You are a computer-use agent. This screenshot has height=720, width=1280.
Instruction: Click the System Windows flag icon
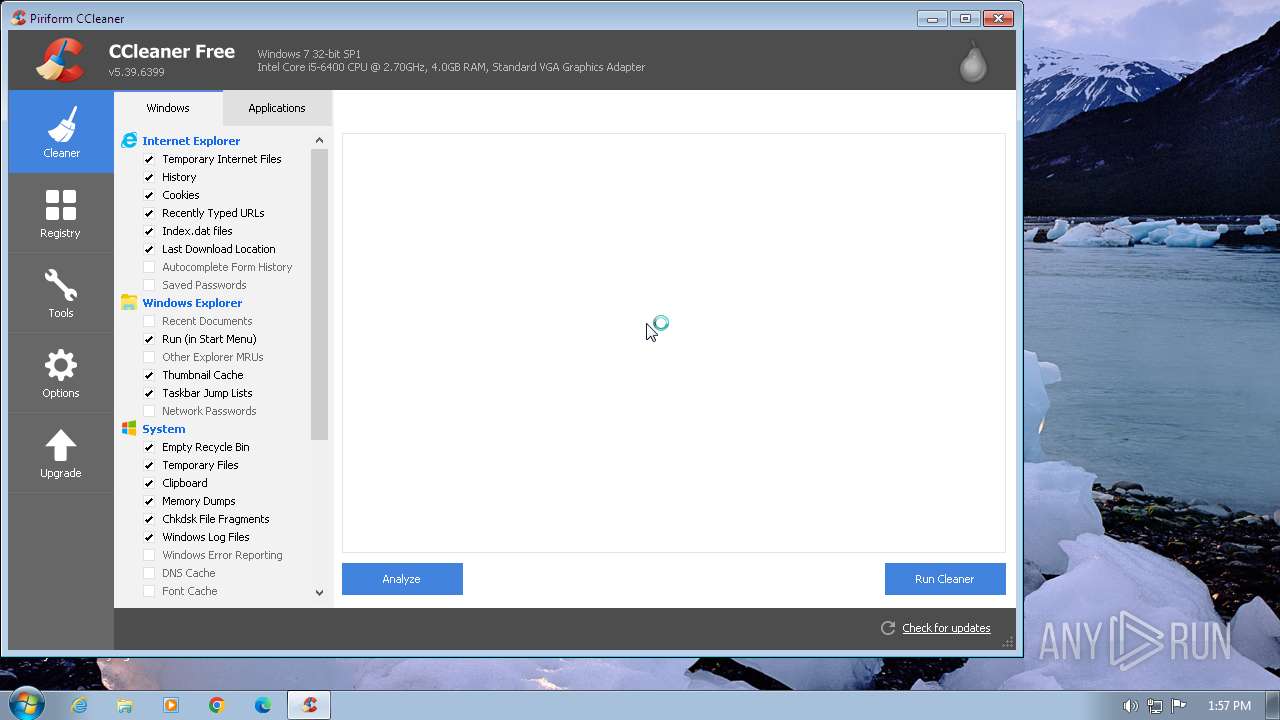(129, 429)
